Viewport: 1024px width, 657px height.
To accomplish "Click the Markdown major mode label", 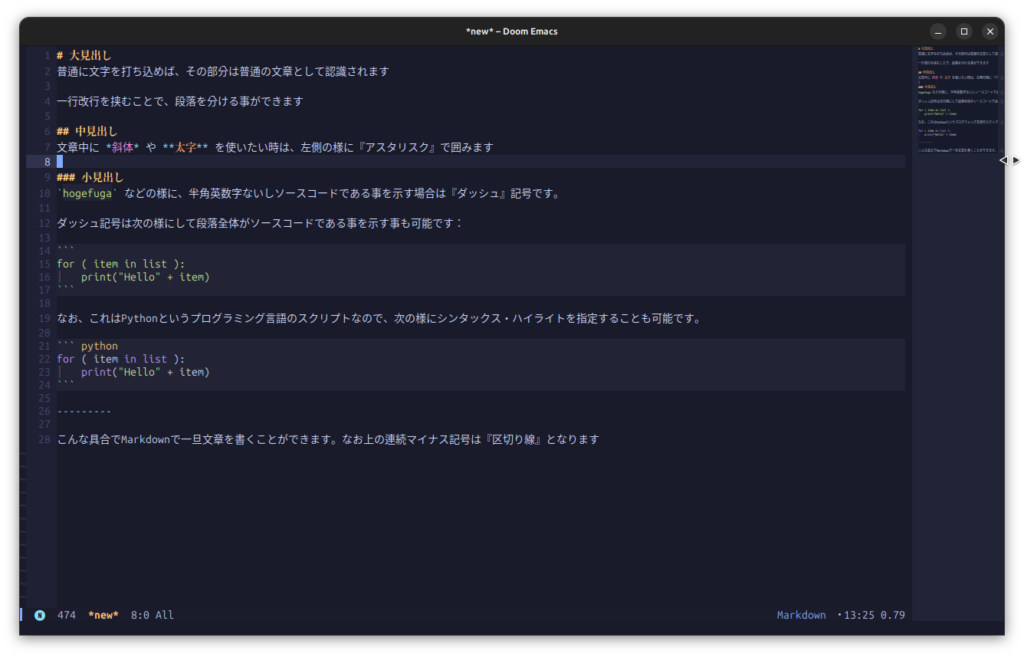I will pos(801,615).
